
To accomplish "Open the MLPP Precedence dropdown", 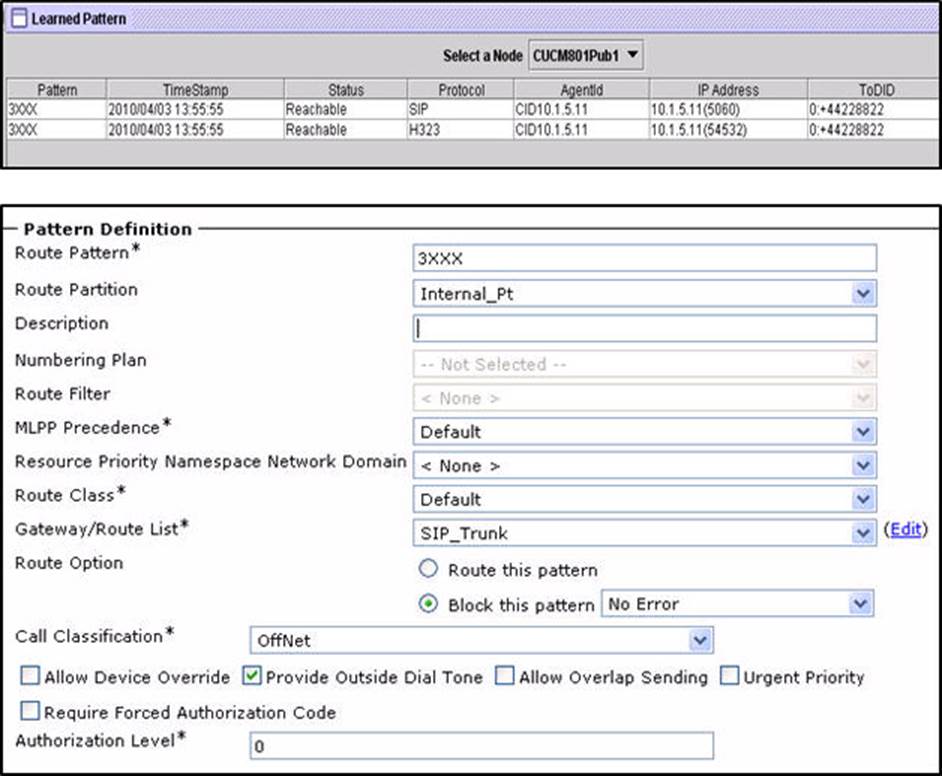I will click(644, 432).
